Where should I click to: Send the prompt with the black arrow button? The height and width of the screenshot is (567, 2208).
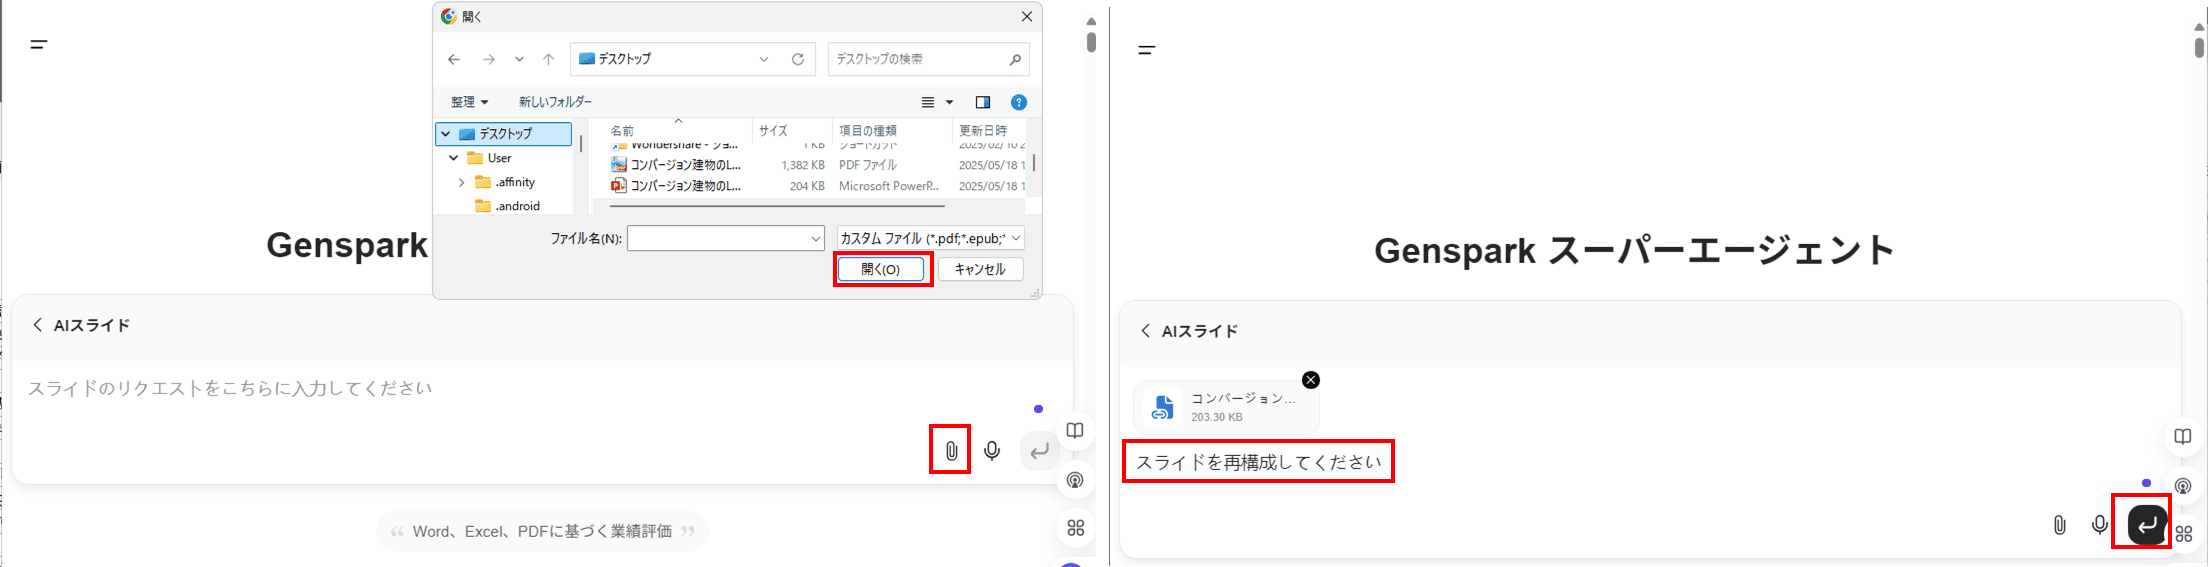2148,525
